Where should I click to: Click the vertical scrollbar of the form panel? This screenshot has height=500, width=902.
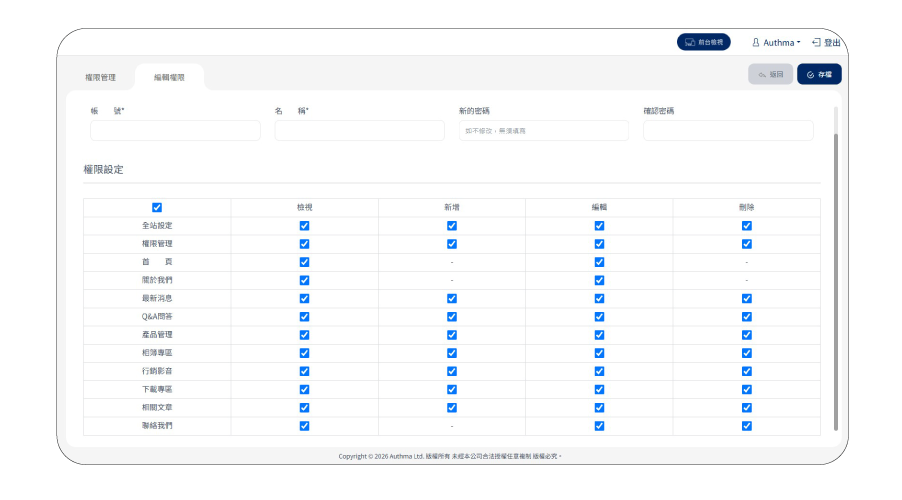coord(836,282)
